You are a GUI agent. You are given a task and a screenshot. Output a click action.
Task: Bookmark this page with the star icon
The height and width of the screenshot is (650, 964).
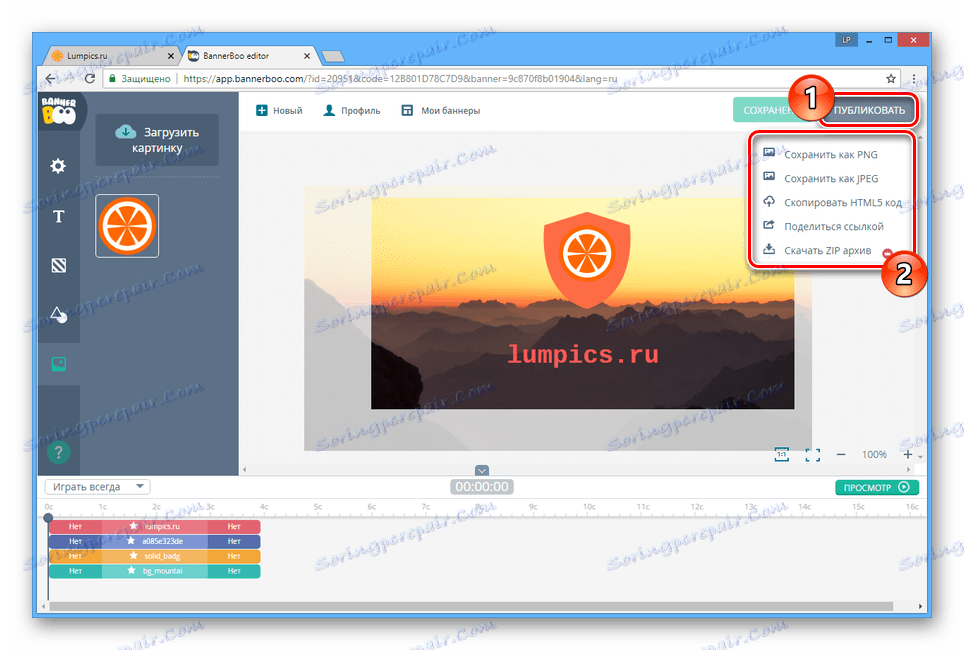[x=891, y=79]
